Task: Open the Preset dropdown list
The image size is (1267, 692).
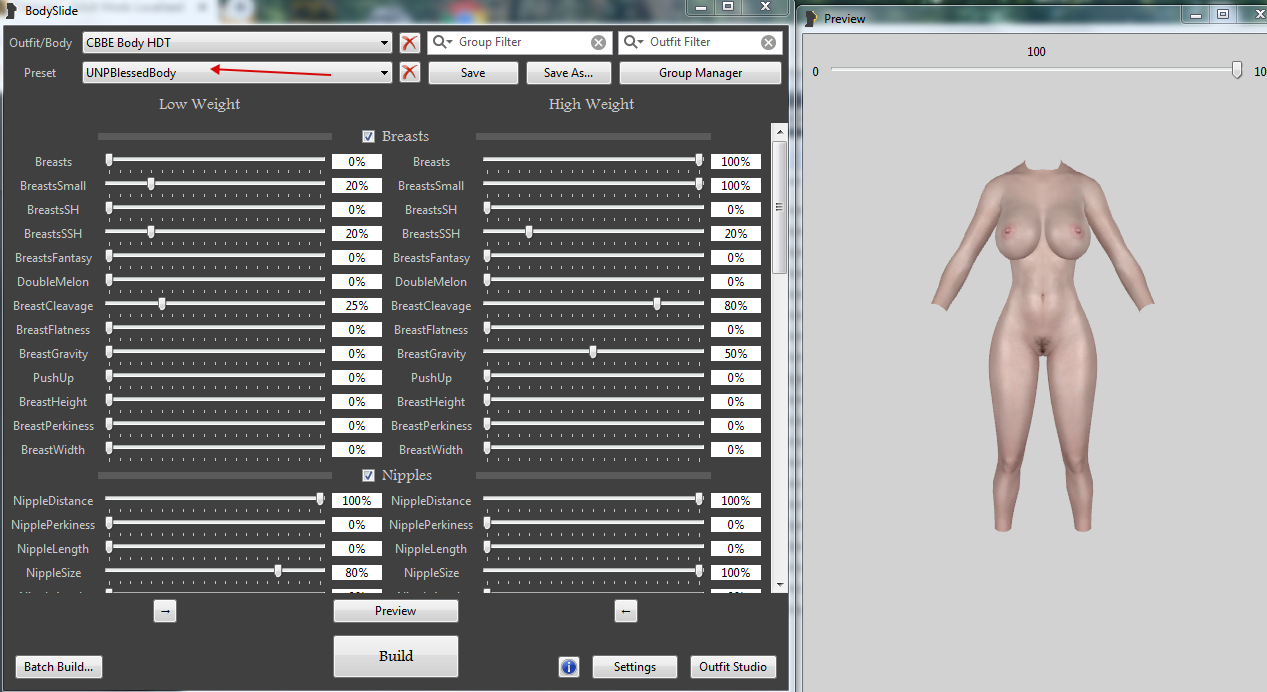Action: (385, 73)
